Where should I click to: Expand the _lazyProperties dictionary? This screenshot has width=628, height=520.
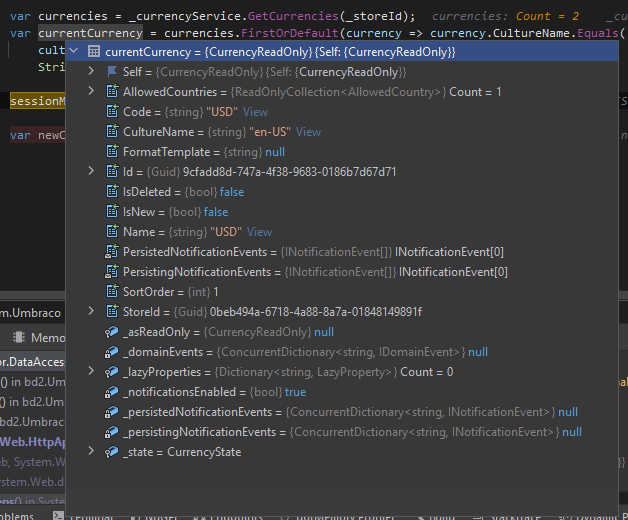(x=91, y=371)
